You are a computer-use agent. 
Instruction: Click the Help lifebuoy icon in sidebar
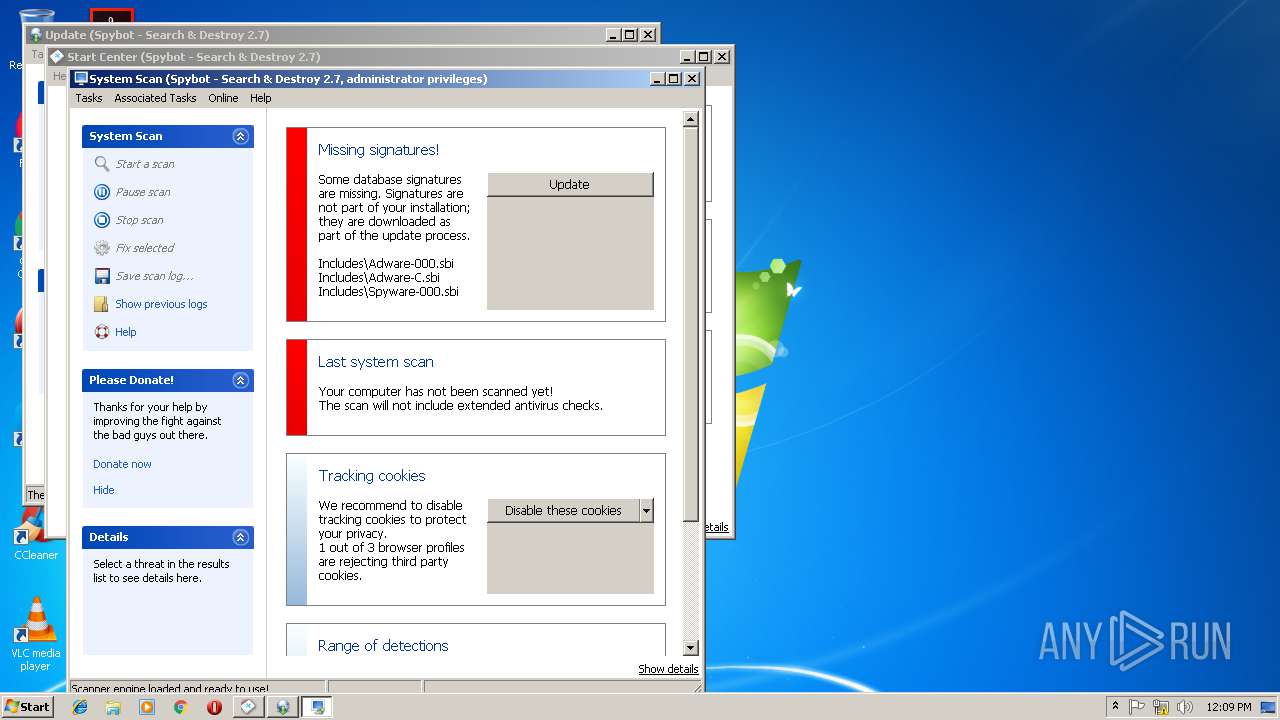point(101,332)
